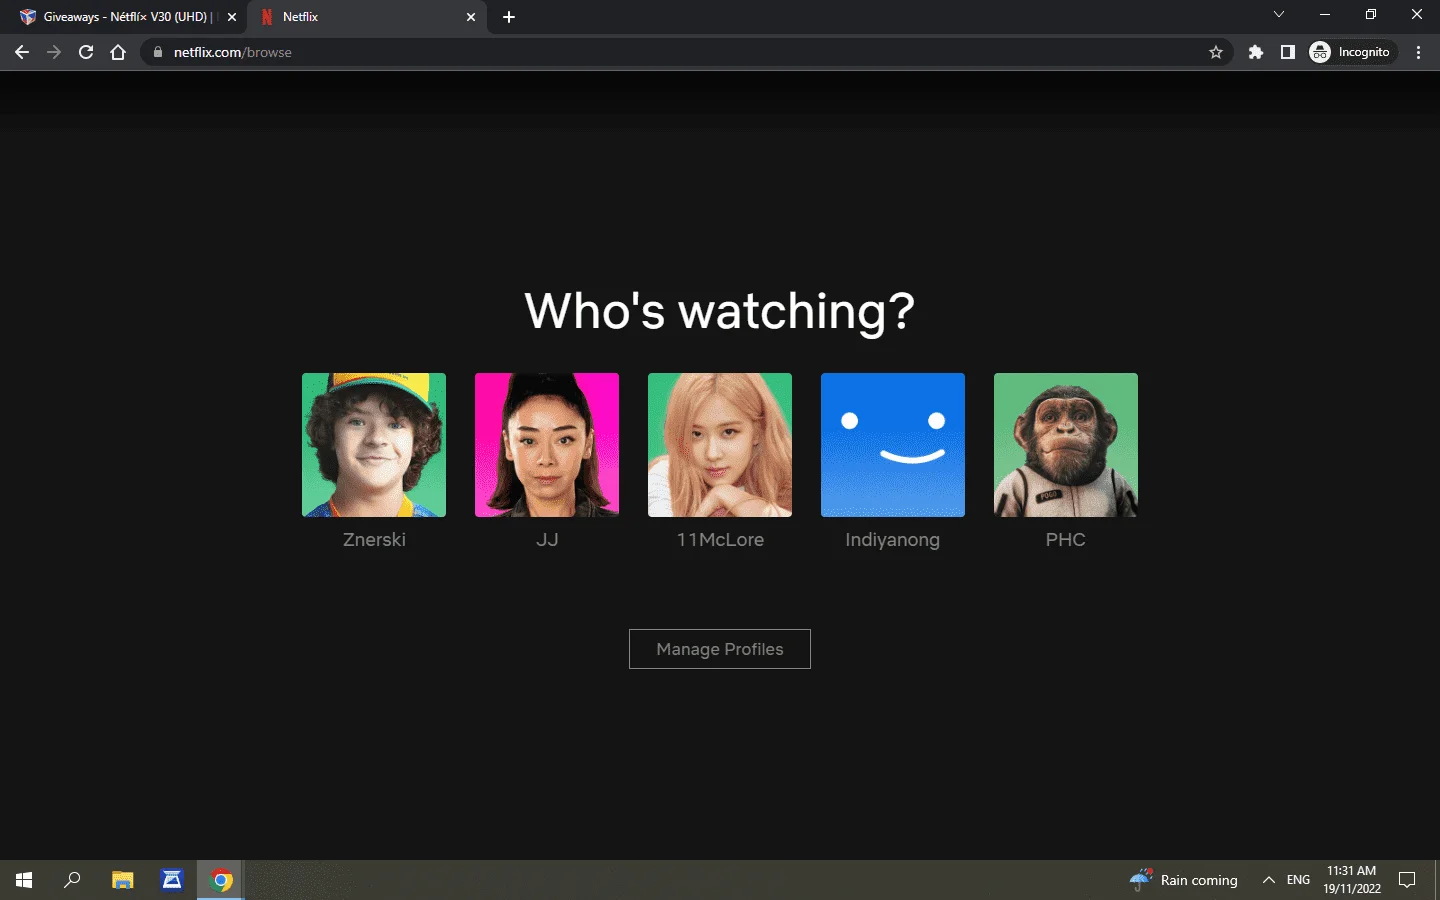Click the 11McLore profile name
The height and width of the screenshot is (900, 1440).
[720, 540]
